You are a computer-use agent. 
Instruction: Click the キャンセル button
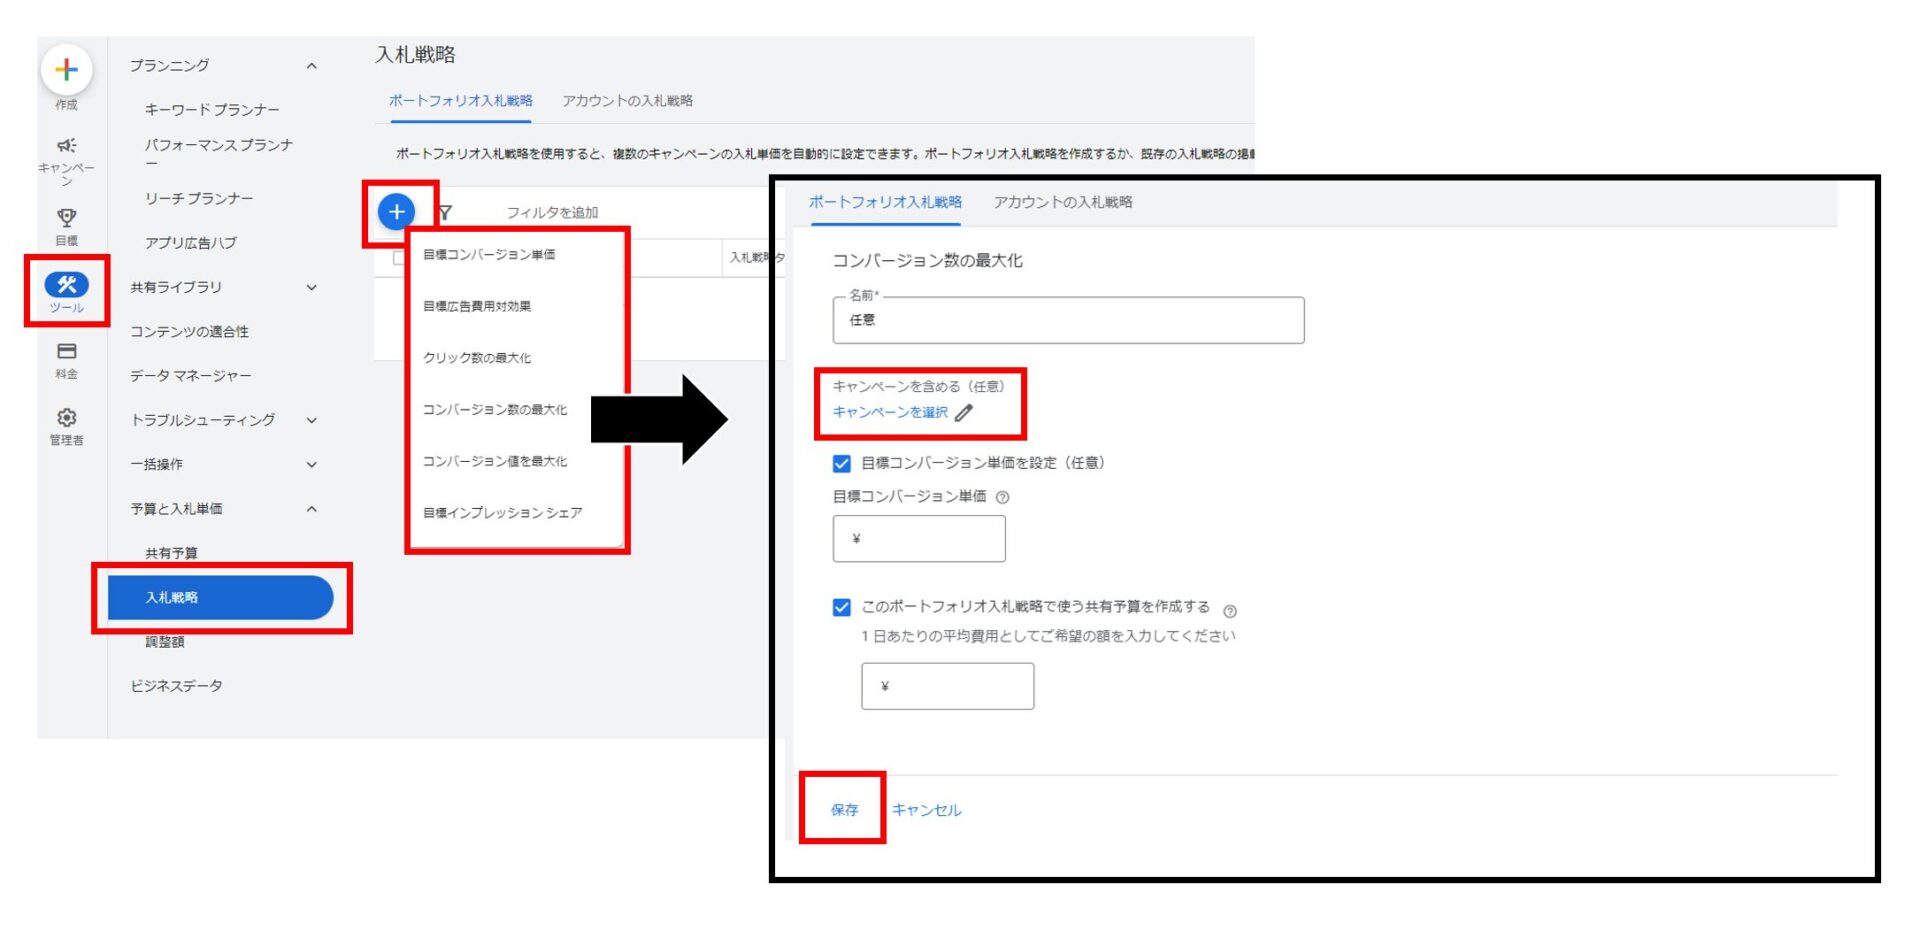(x=926, y=810)
